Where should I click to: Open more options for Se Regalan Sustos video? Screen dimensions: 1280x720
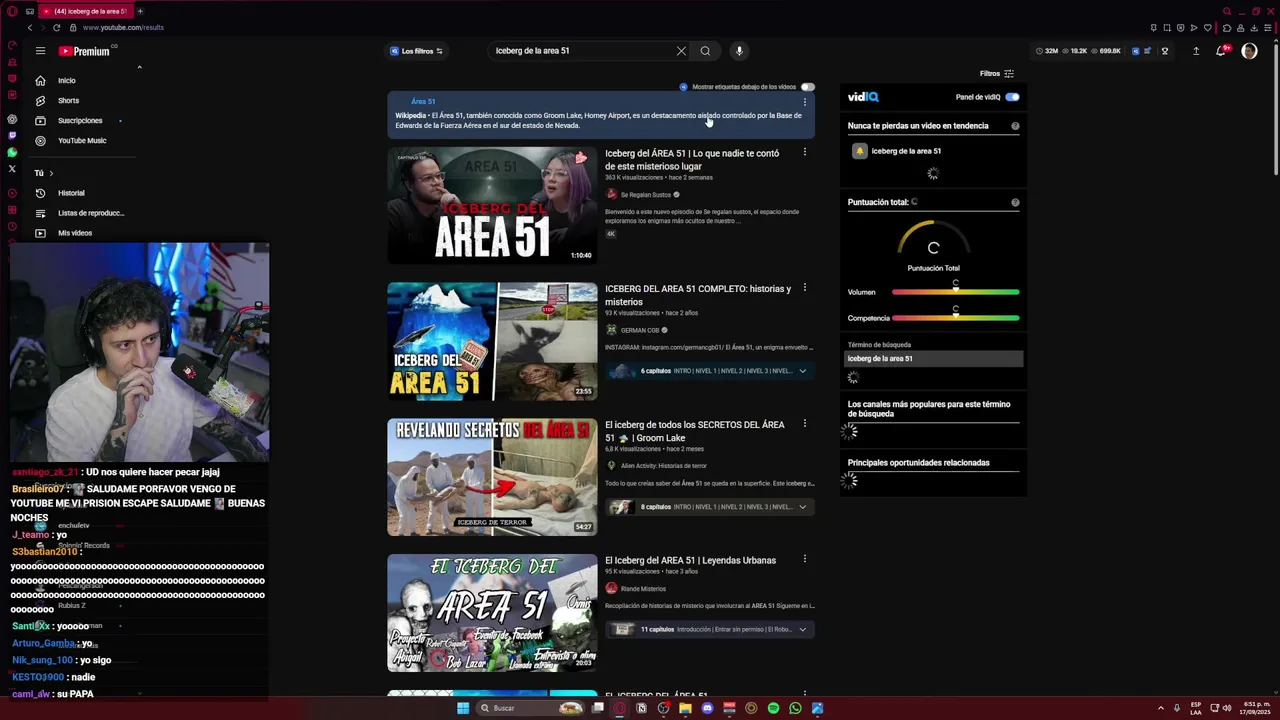pos(805,153)
